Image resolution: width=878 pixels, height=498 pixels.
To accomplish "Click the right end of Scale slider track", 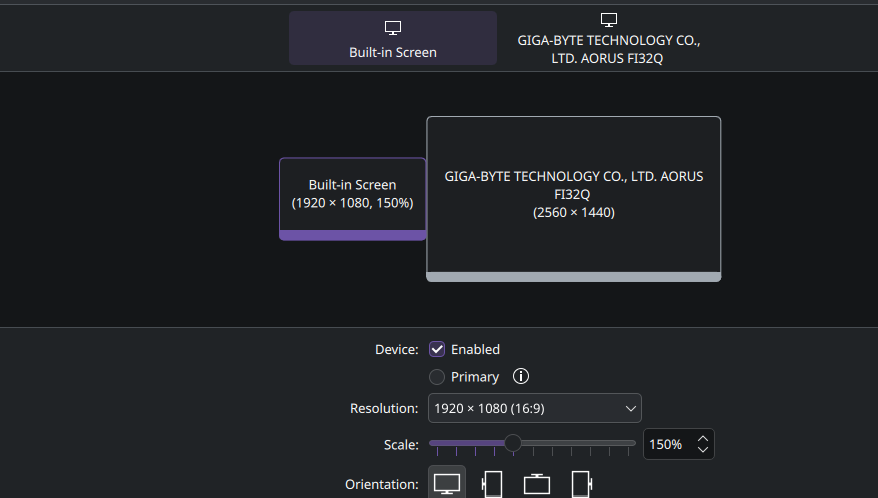I will (x=632, y=443).
